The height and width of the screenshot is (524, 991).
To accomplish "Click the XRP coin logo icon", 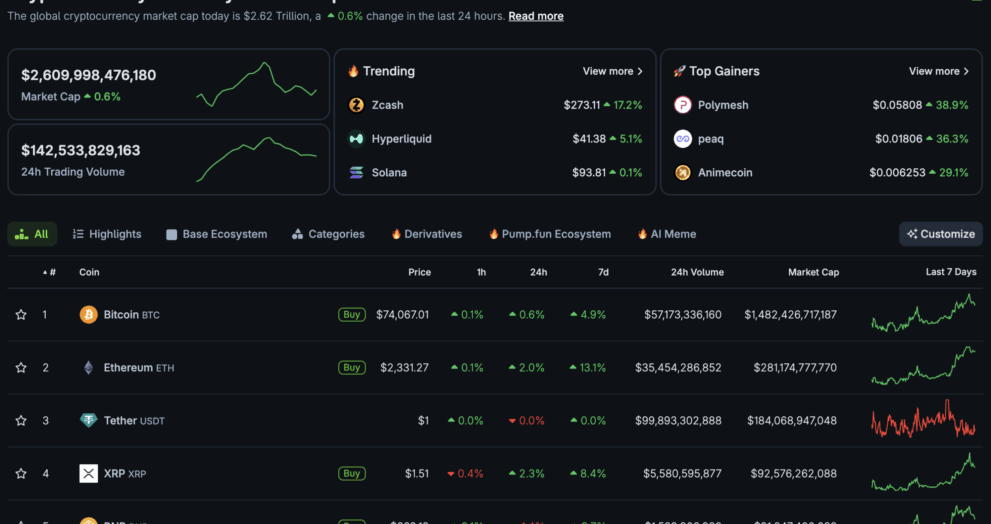I will click(x=89, y=474).
